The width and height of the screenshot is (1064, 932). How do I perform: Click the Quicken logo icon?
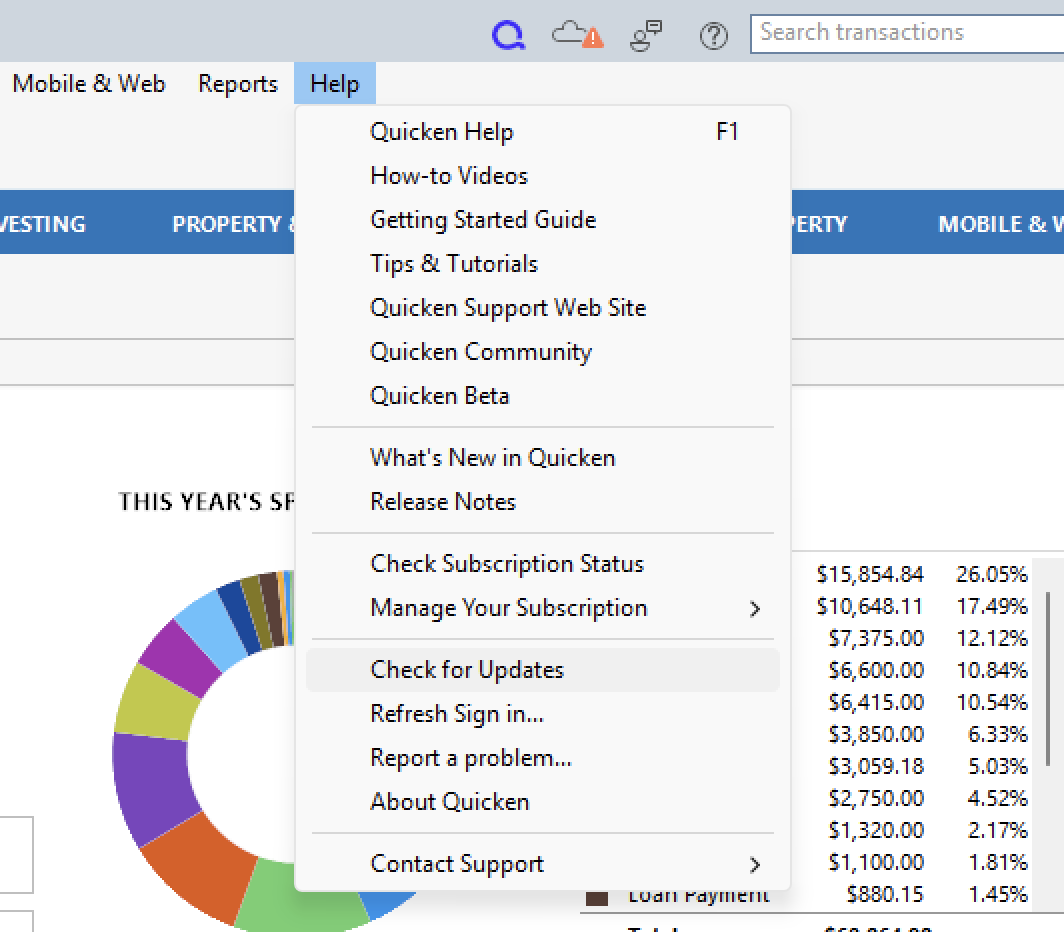tap(509, 33)
